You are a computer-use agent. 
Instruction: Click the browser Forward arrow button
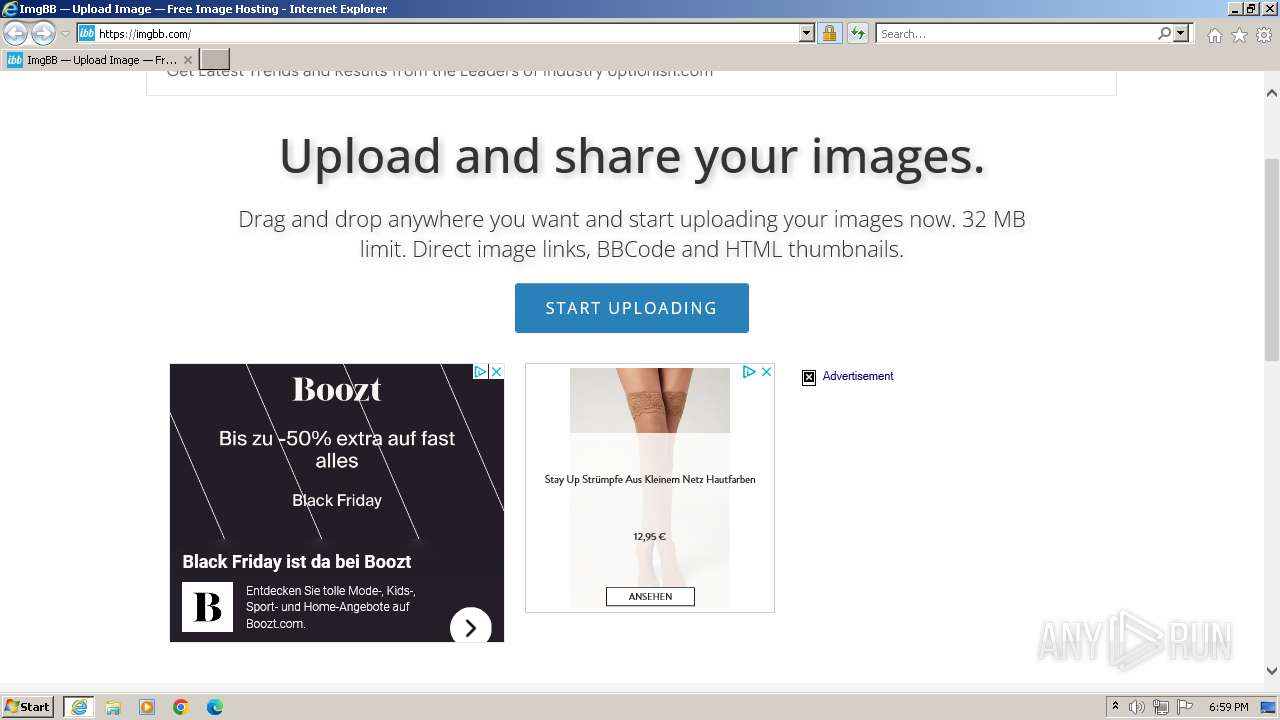point(43,34)
